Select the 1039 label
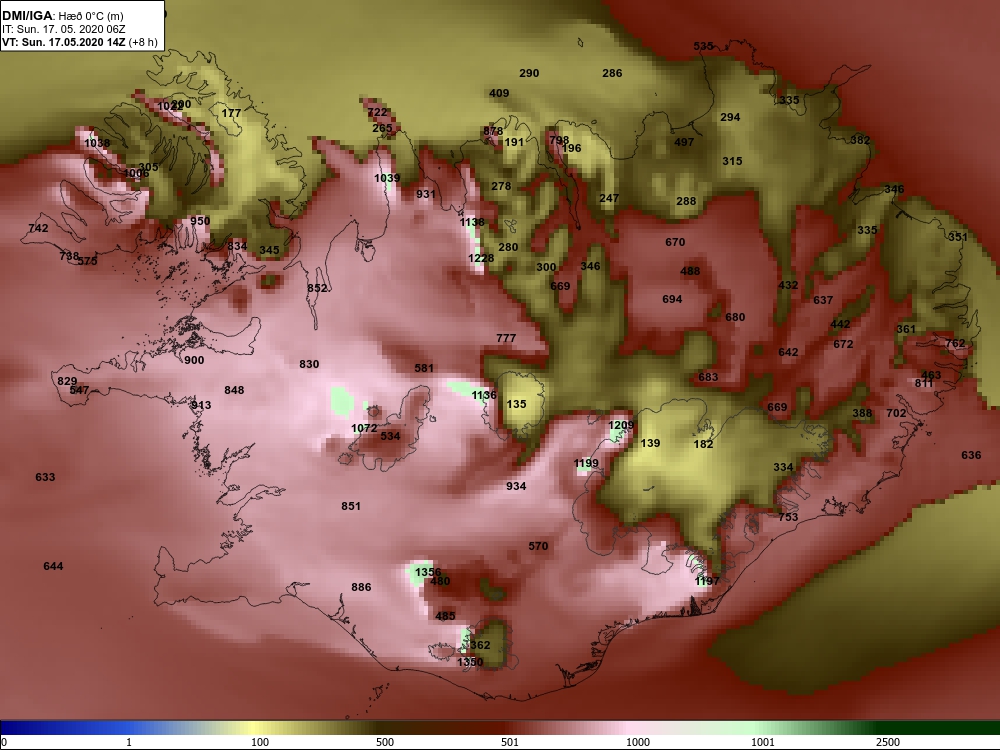1000x750 pixels. click(387, 178)
